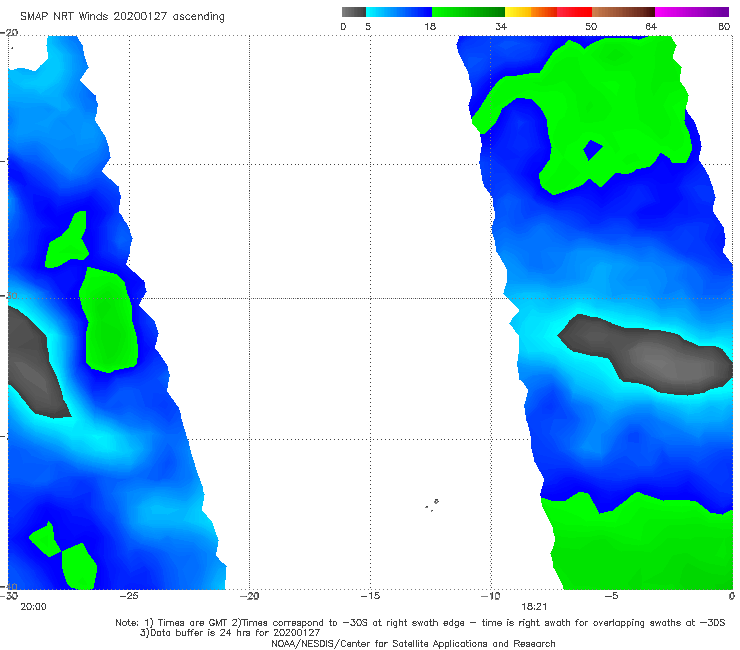Click the yellow segment of the color bar
Screen dimensions: 740x650
pos(518,12)
